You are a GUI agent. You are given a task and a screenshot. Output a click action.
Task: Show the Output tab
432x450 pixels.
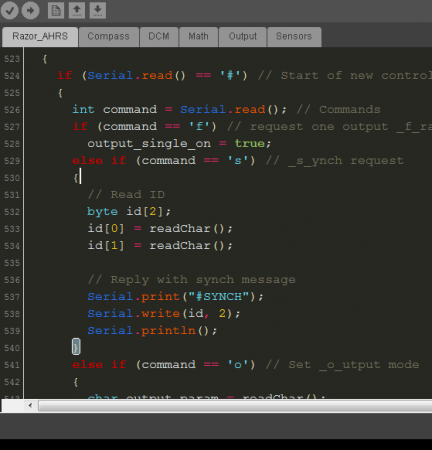pyautogui.click(x=243, y=36)
